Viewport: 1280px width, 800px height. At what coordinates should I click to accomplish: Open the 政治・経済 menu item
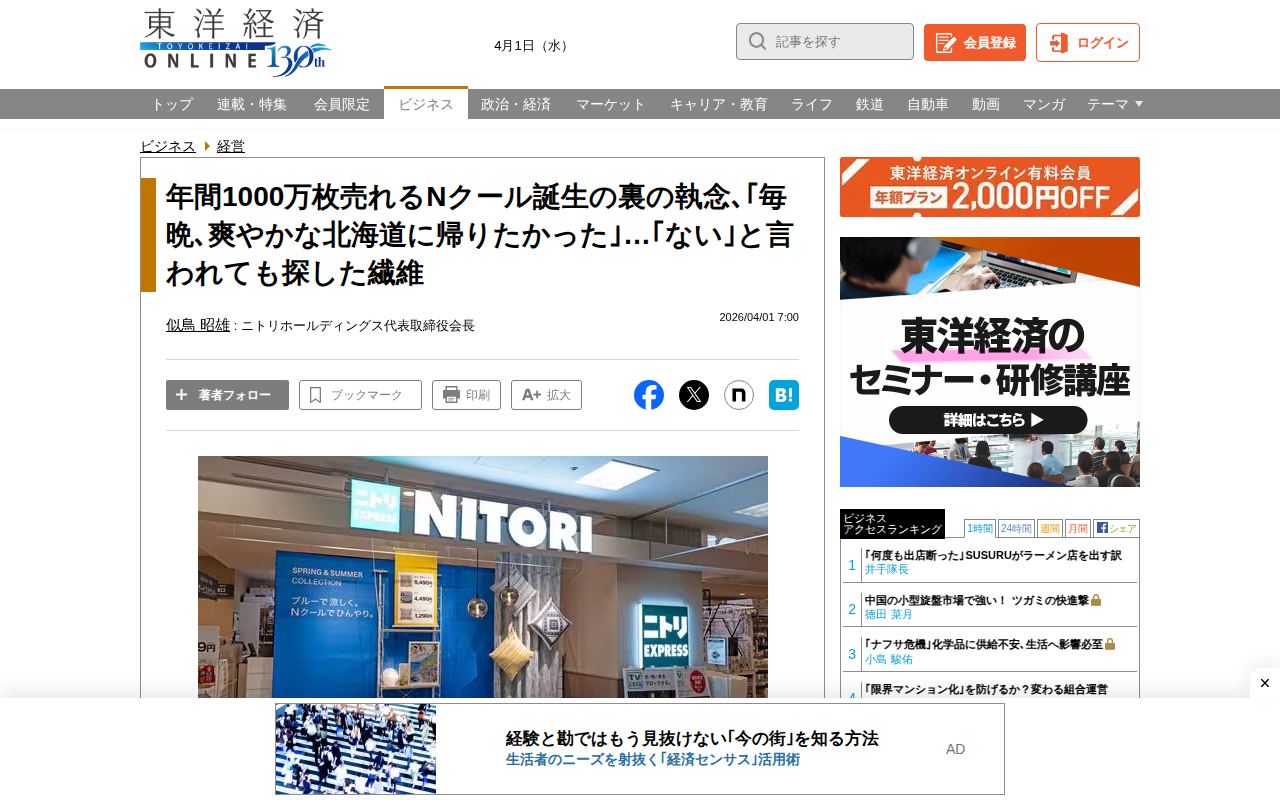pos(516,104)
